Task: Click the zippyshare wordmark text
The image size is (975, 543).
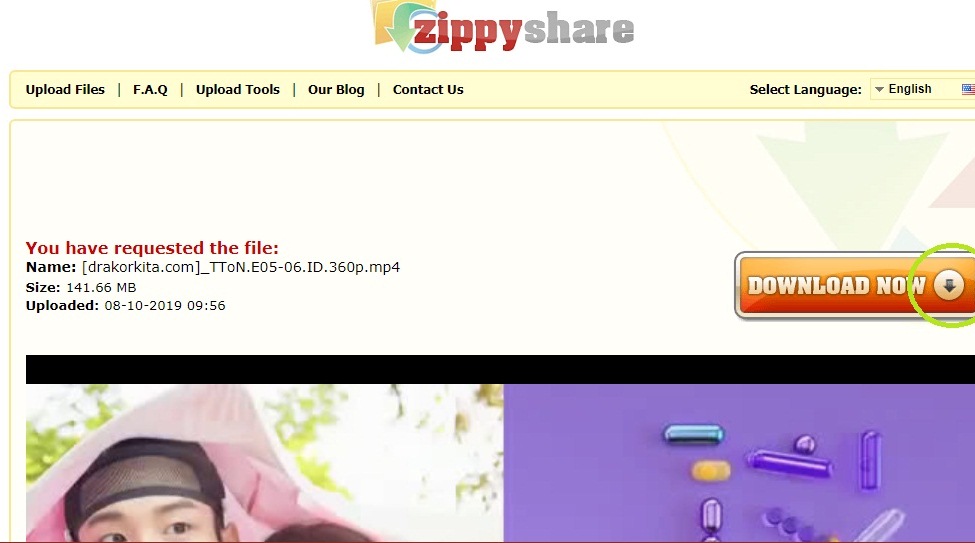Action: click(524, 30)
